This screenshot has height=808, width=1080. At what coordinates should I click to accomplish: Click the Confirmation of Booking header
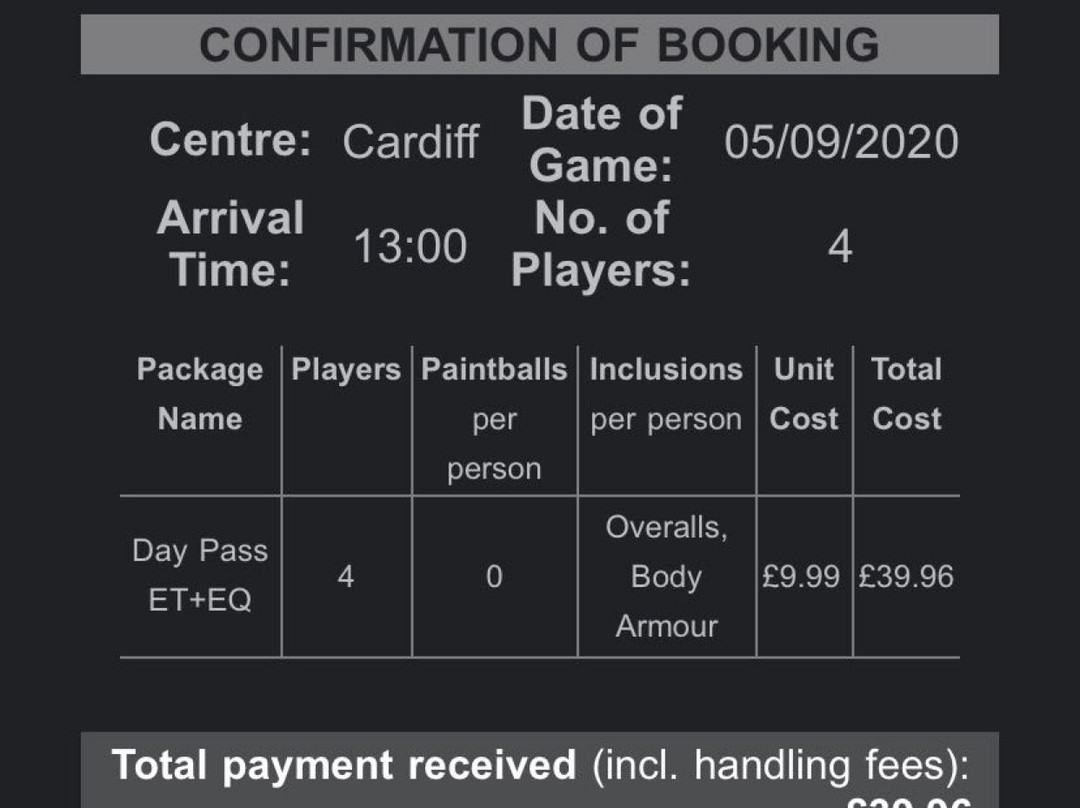(539, 45)
